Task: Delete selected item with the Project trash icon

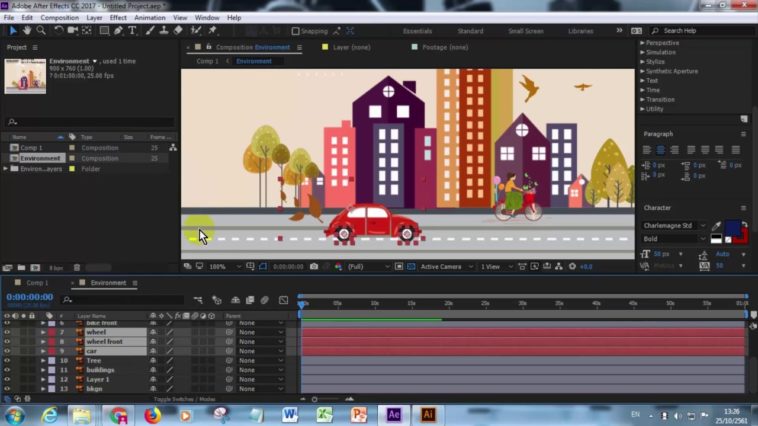Action: tap(77, 268)
